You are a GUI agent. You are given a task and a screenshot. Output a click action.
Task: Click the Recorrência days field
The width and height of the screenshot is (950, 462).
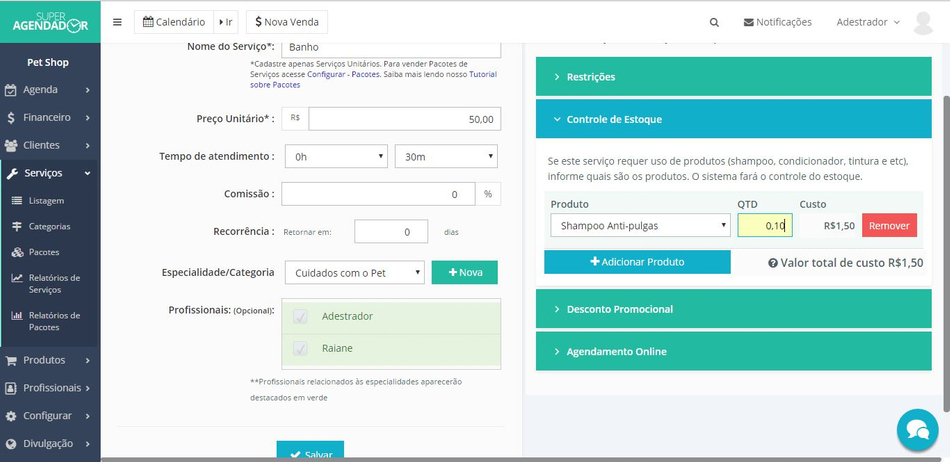point(391,232)
